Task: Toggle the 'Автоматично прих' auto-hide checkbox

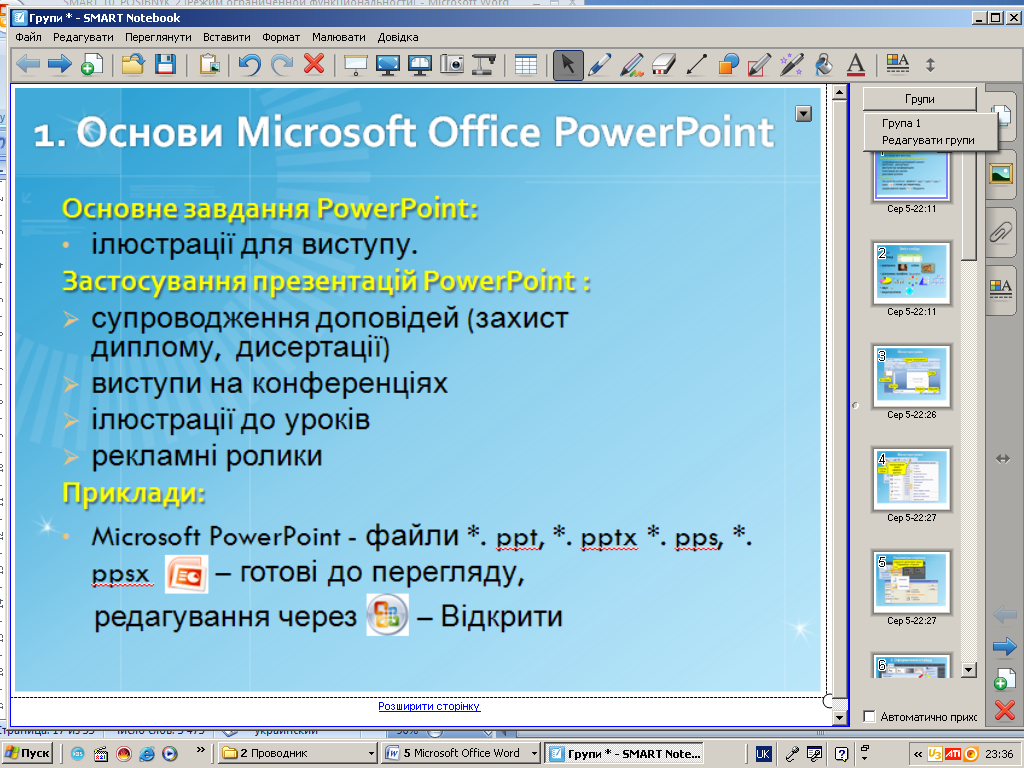Action: click(869, 716)
